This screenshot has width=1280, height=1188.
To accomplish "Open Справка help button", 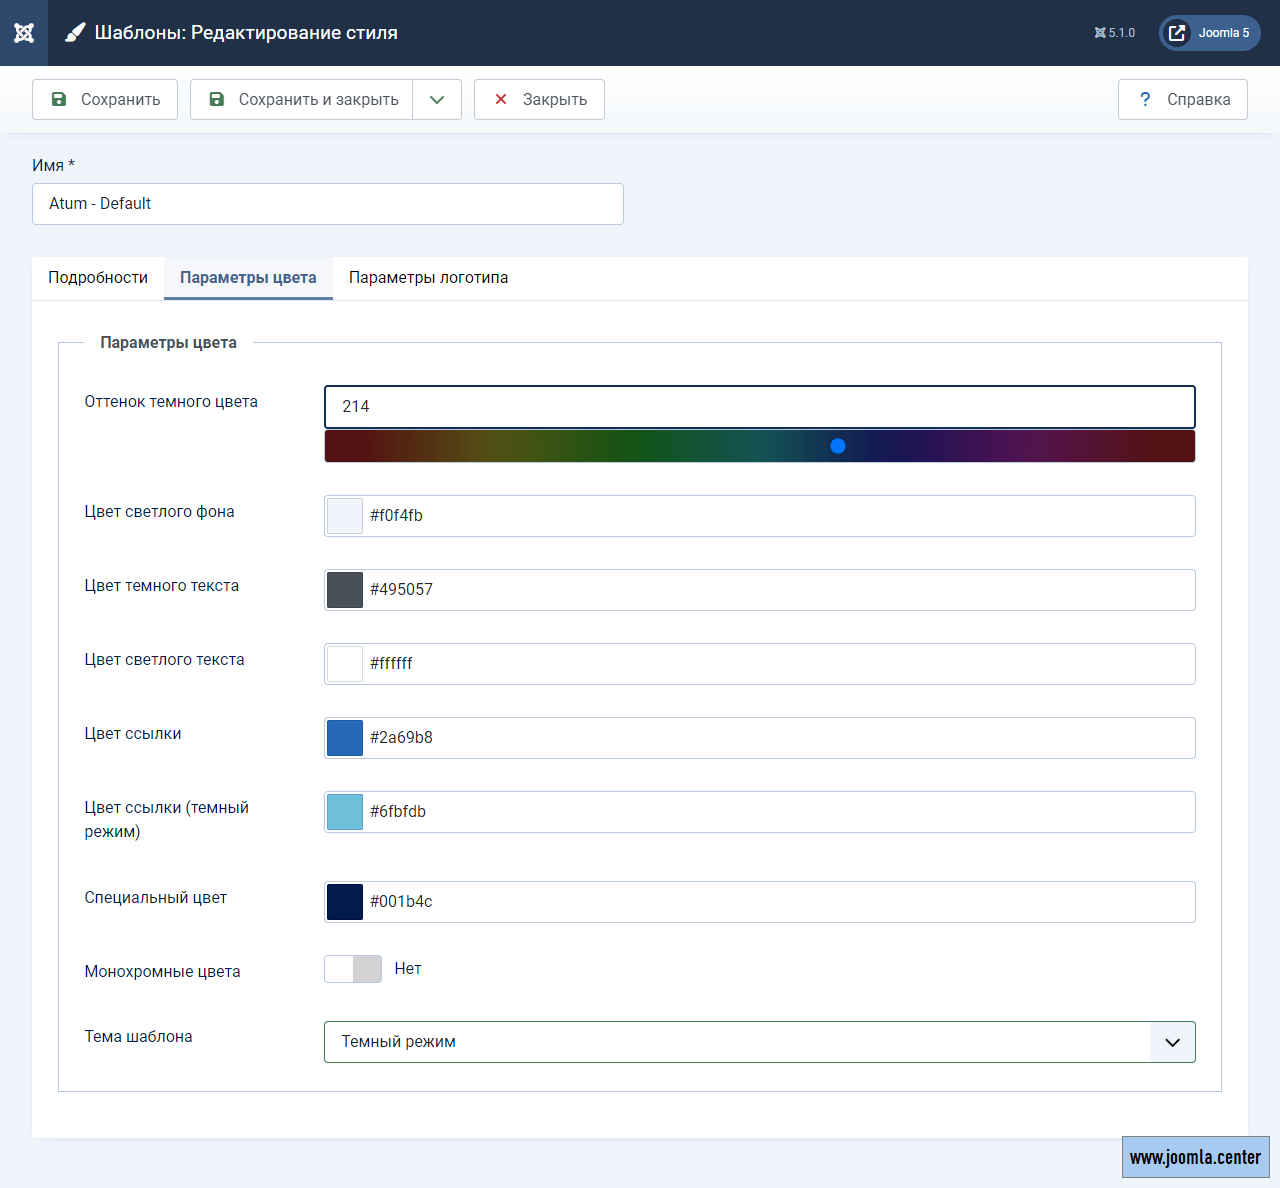I will coord(1182,100).
